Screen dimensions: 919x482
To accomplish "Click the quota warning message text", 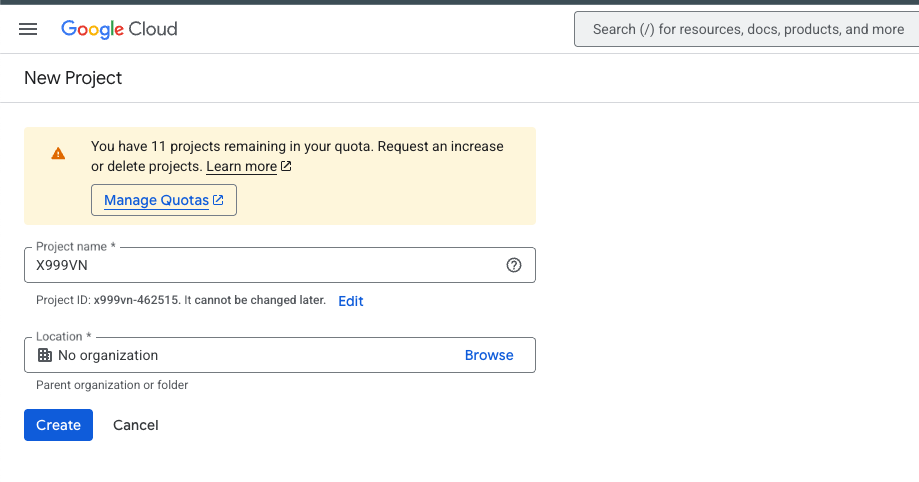I will 297,156.
